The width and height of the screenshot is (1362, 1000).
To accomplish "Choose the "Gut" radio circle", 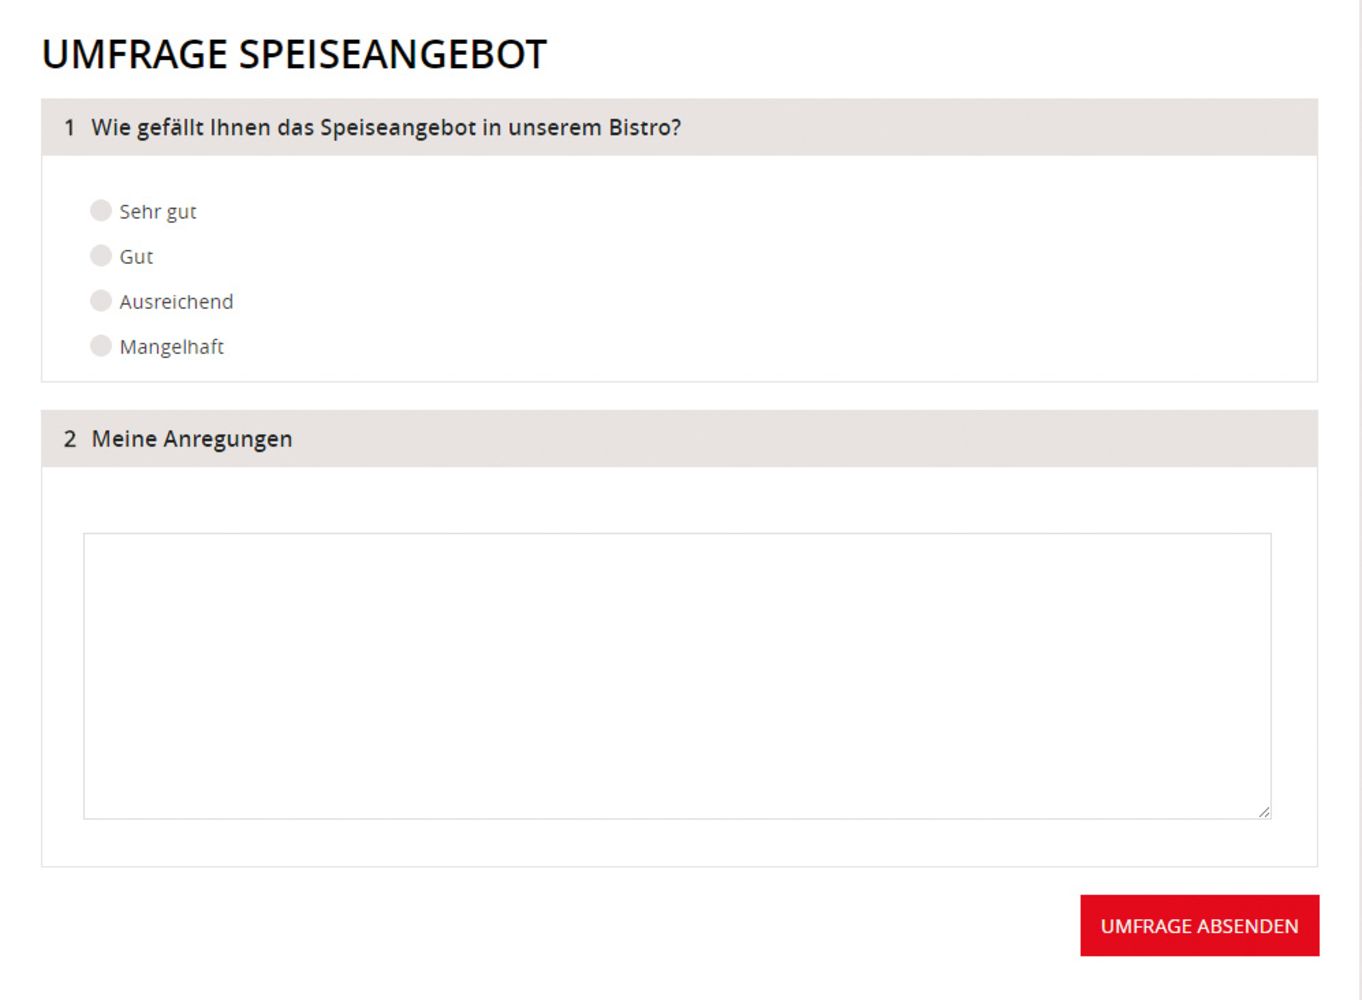I will click(101, 255).
